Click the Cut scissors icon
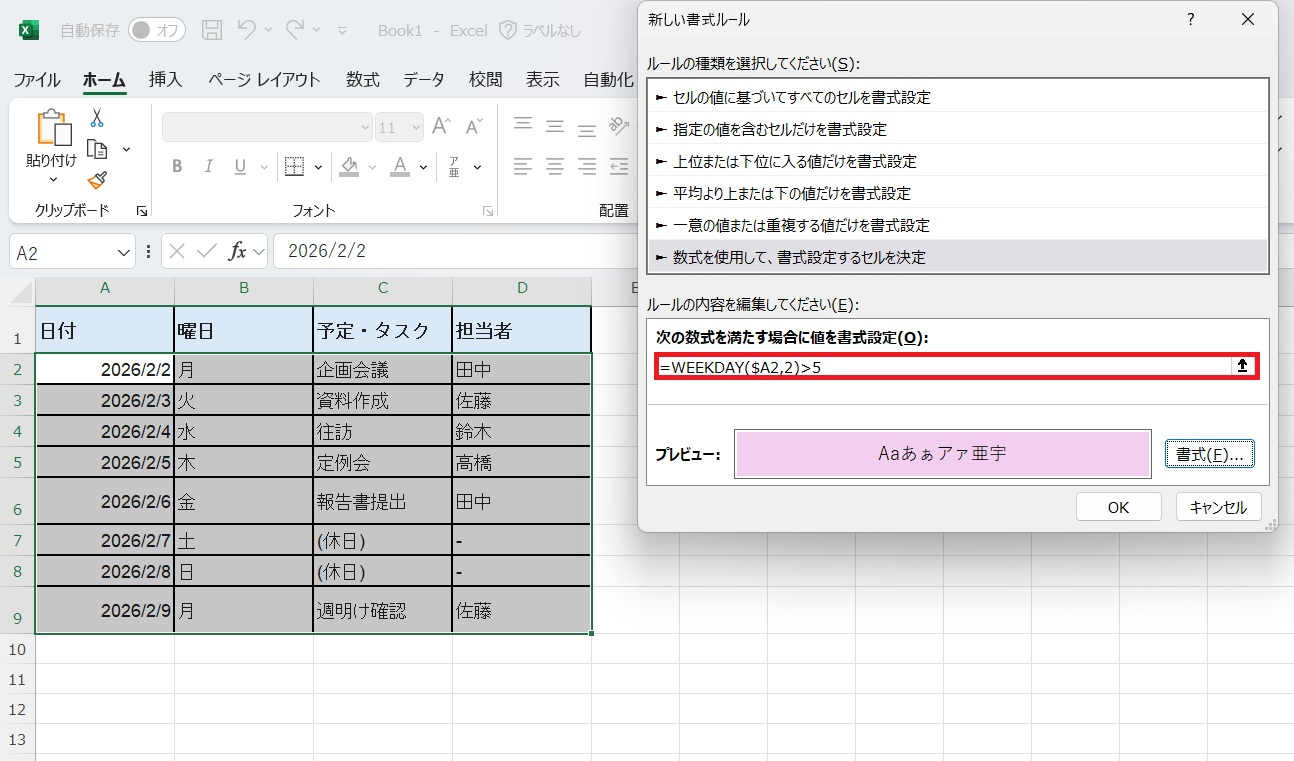Viewport: 1294px width, 761px height. pos(97,118)
